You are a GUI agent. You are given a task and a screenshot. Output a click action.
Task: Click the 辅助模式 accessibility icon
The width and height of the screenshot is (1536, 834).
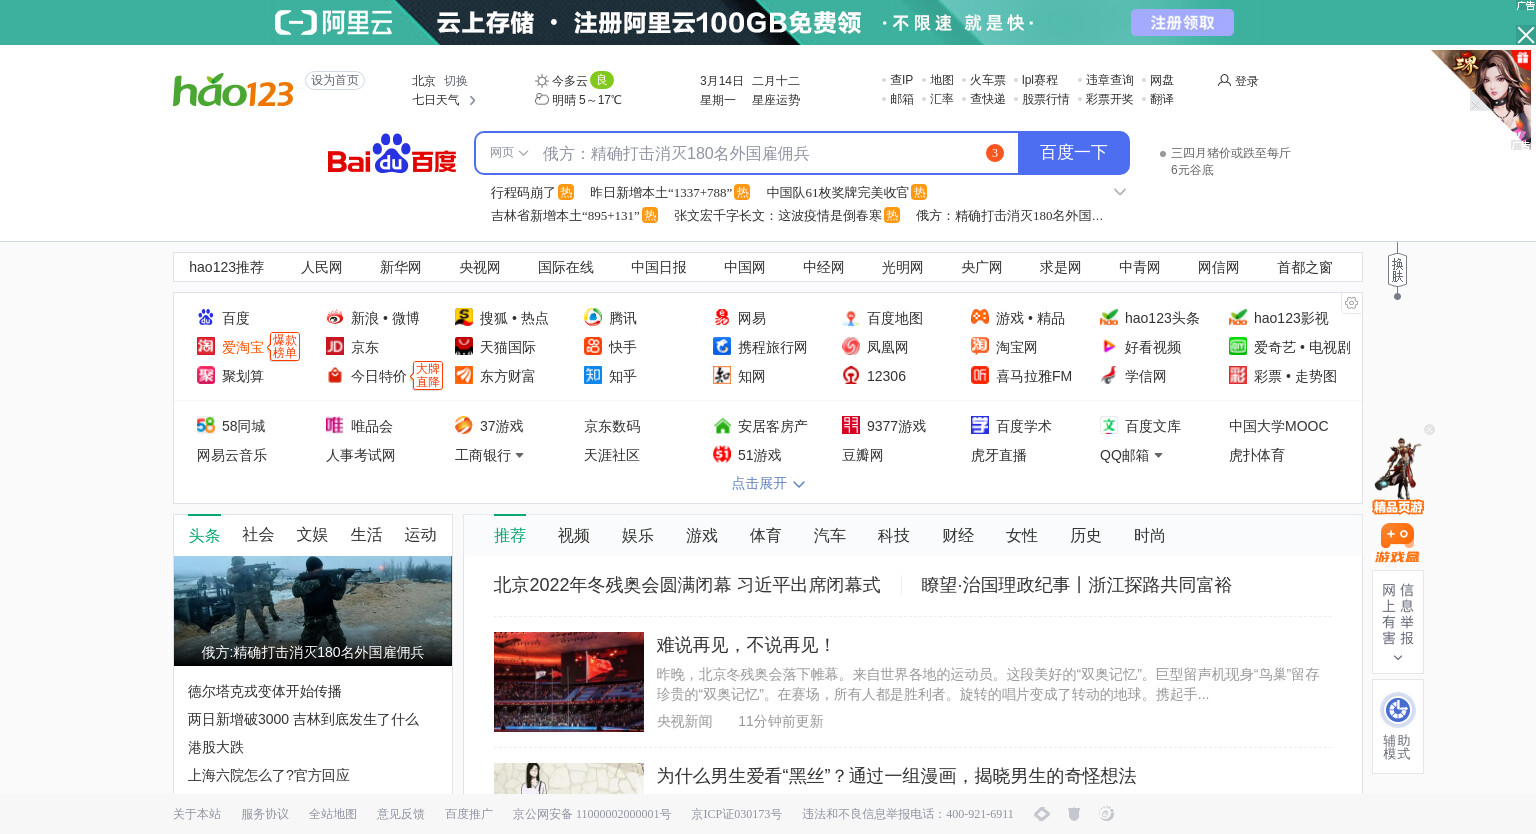coord(1398,710)
